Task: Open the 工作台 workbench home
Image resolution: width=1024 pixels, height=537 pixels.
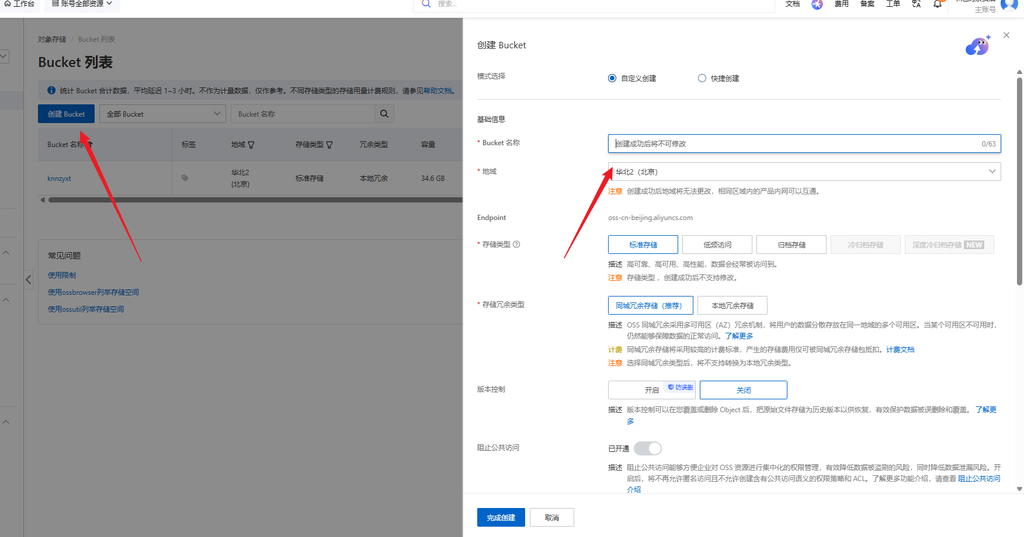Action: coord(20,3)
